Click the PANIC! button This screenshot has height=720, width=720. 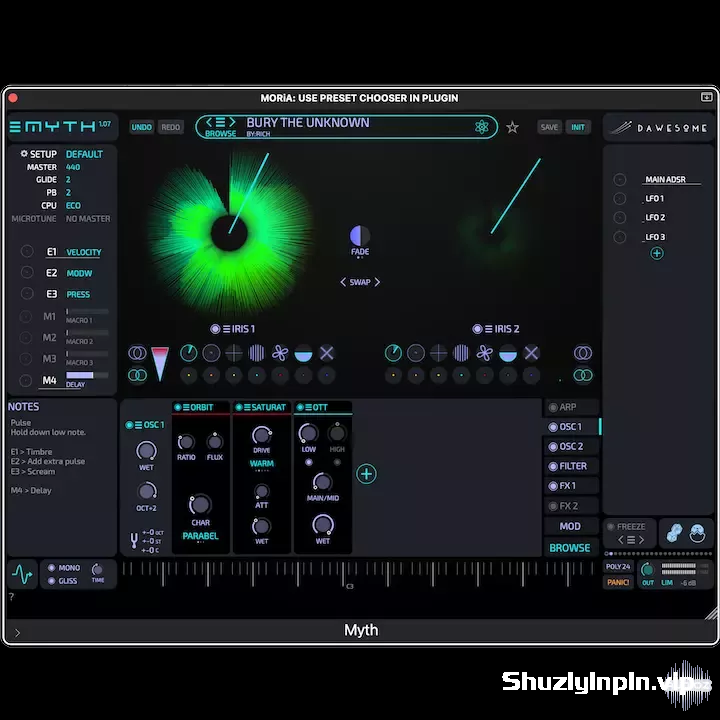(x=618, y=582)
